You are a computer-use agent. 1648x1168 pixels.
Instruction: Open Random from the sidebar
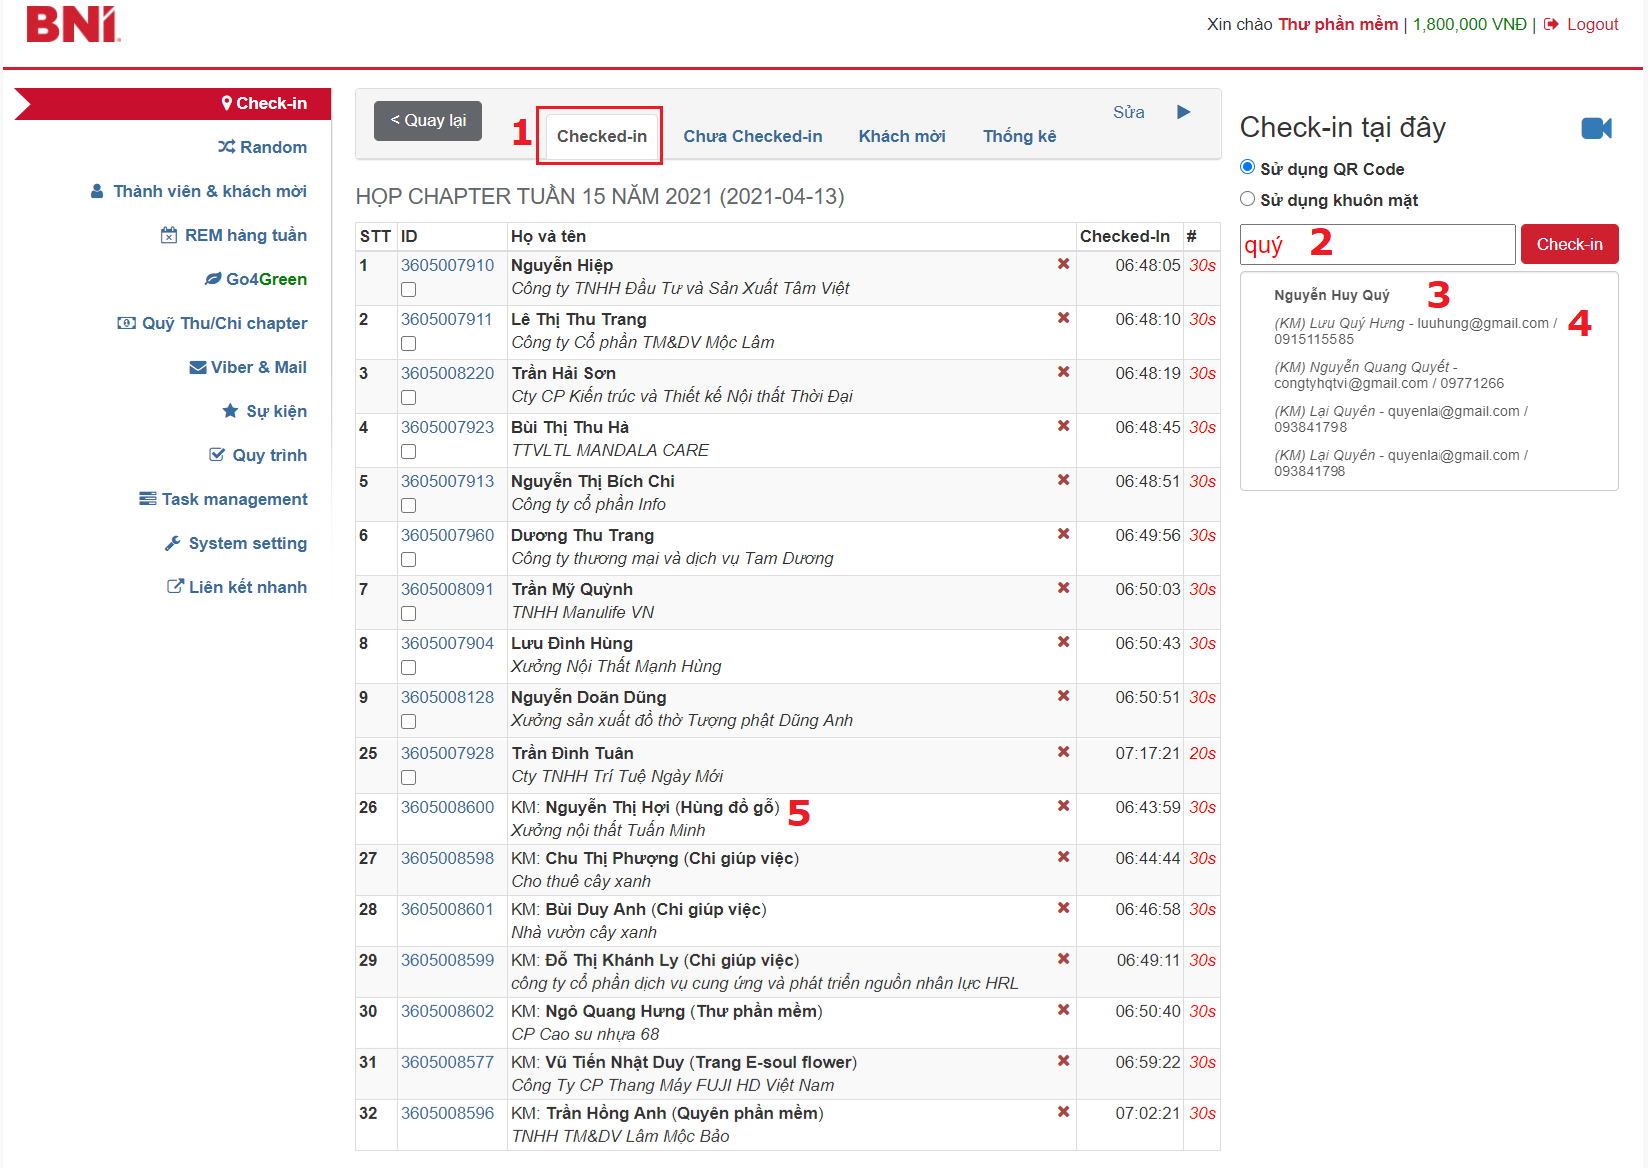263,147
